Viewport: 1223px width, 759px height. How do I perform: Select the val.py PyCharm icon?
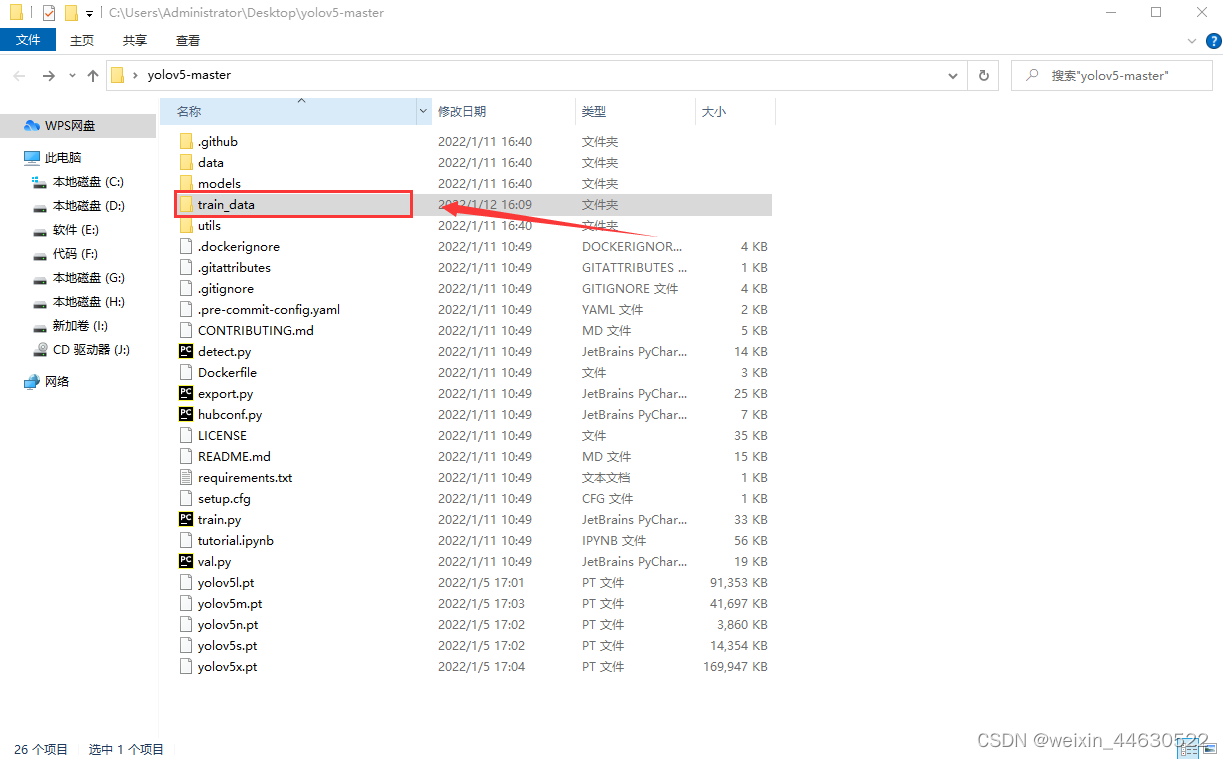click(186, 561)
